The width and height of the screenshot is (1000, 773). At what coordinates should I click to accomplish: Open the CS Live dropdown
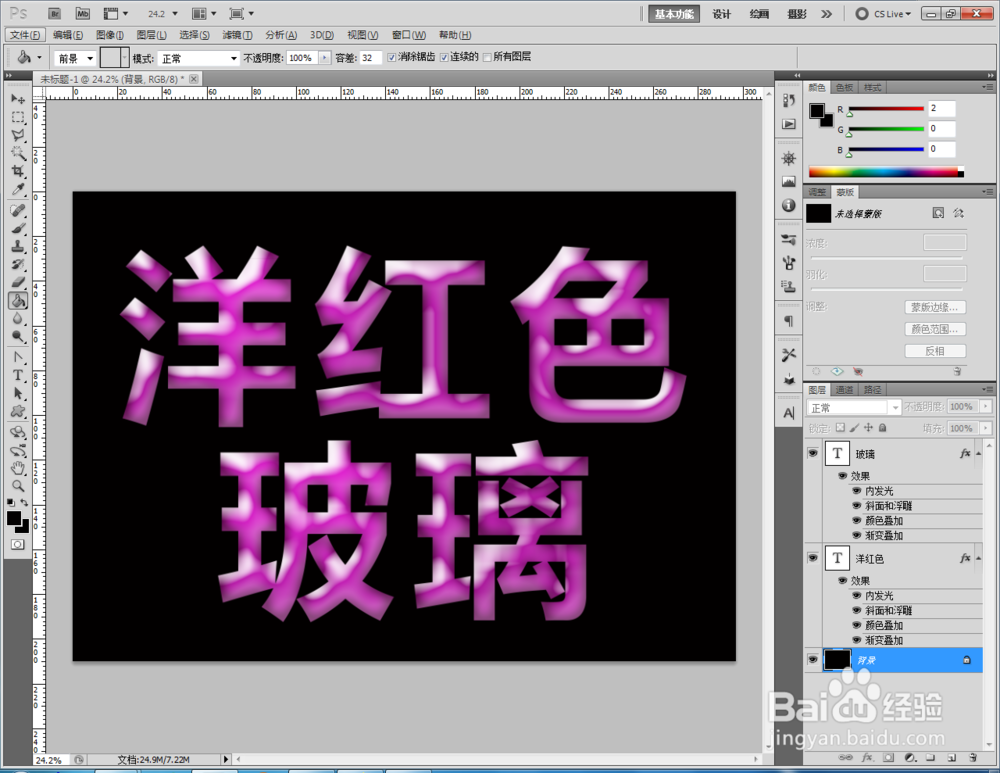[884, 13]
